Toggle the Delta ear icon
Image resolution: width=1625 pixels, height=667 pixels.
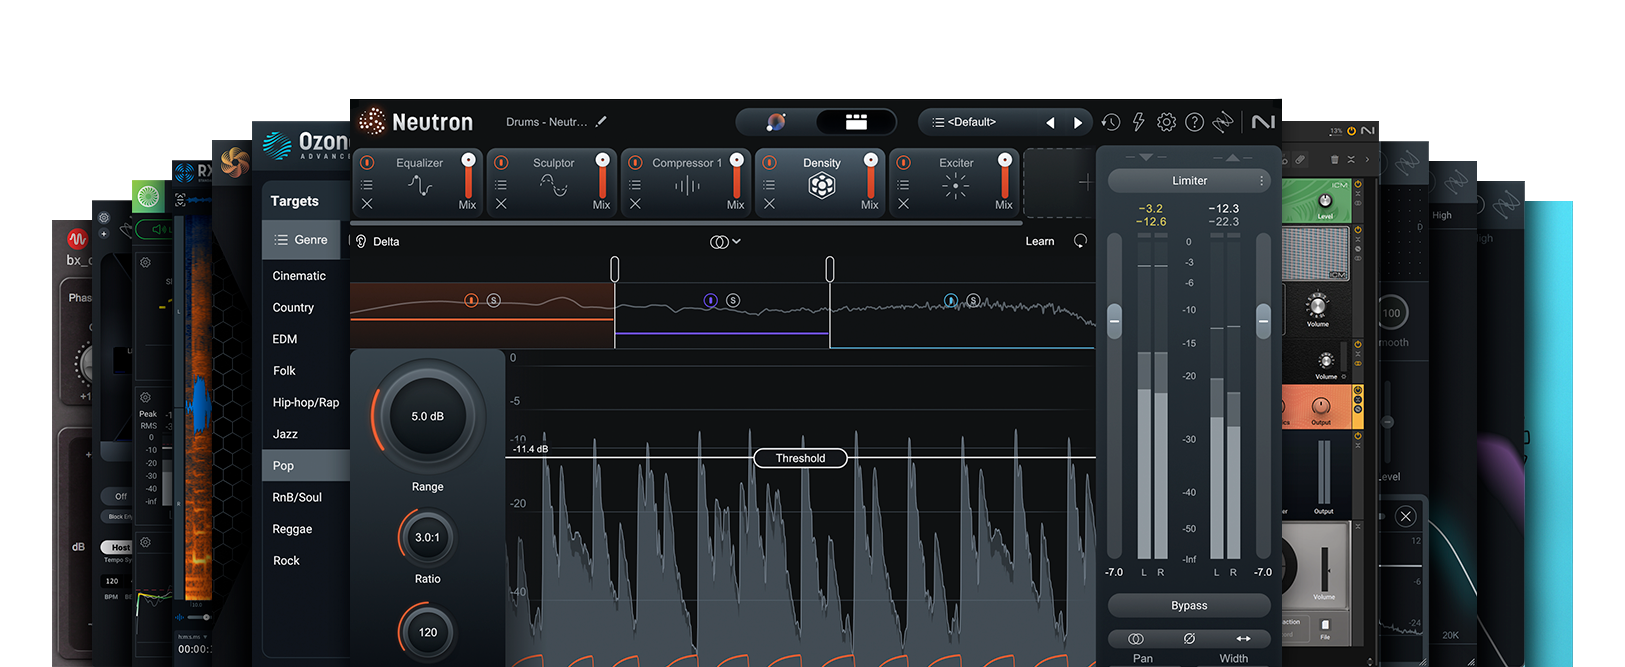361,241
